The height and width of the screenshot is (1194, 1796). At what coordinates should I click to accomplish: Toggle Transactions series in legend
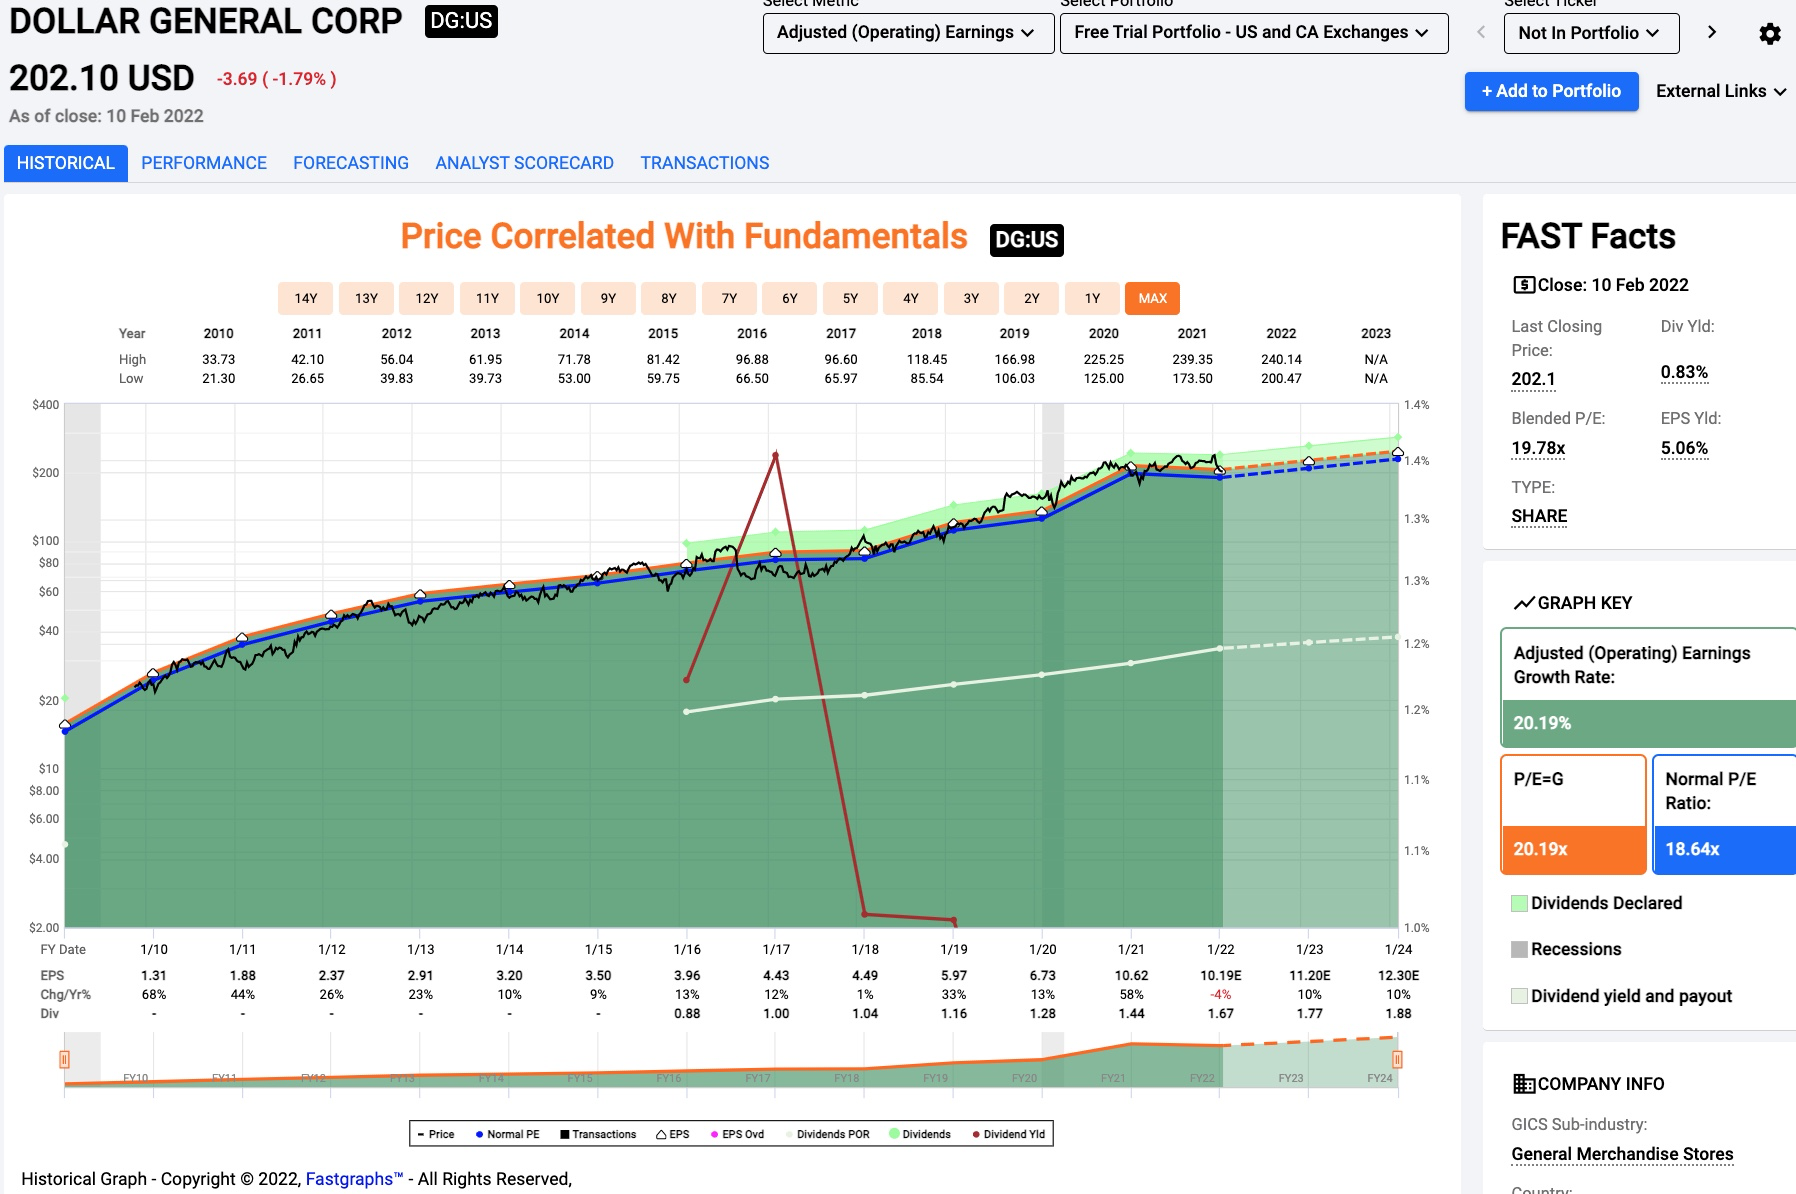tap(598, 1134)
